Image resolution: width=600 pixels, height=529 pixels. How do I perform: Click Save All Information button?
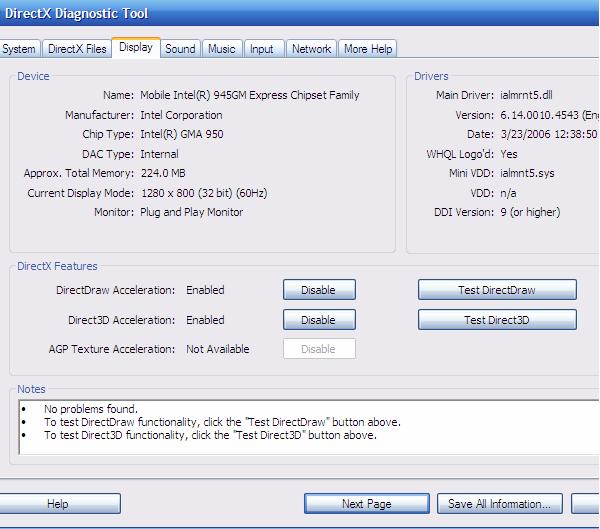coord(500,504)
